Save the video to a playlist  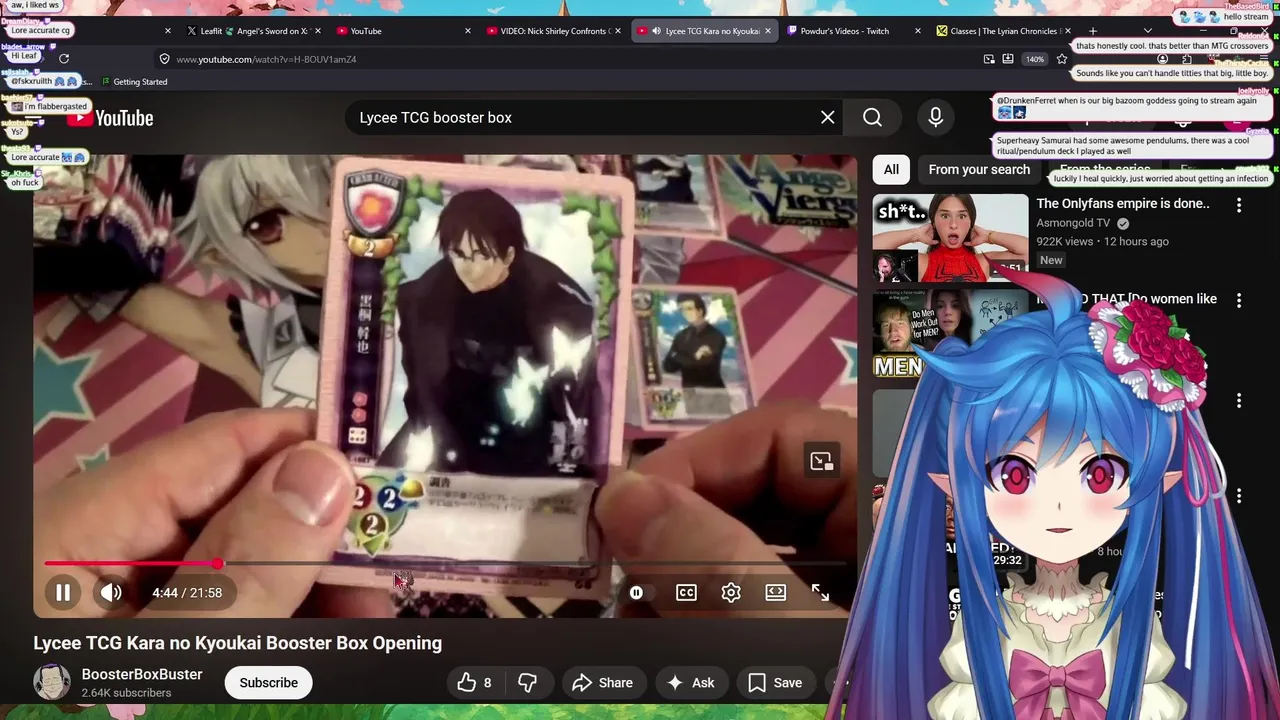[775, 683]
